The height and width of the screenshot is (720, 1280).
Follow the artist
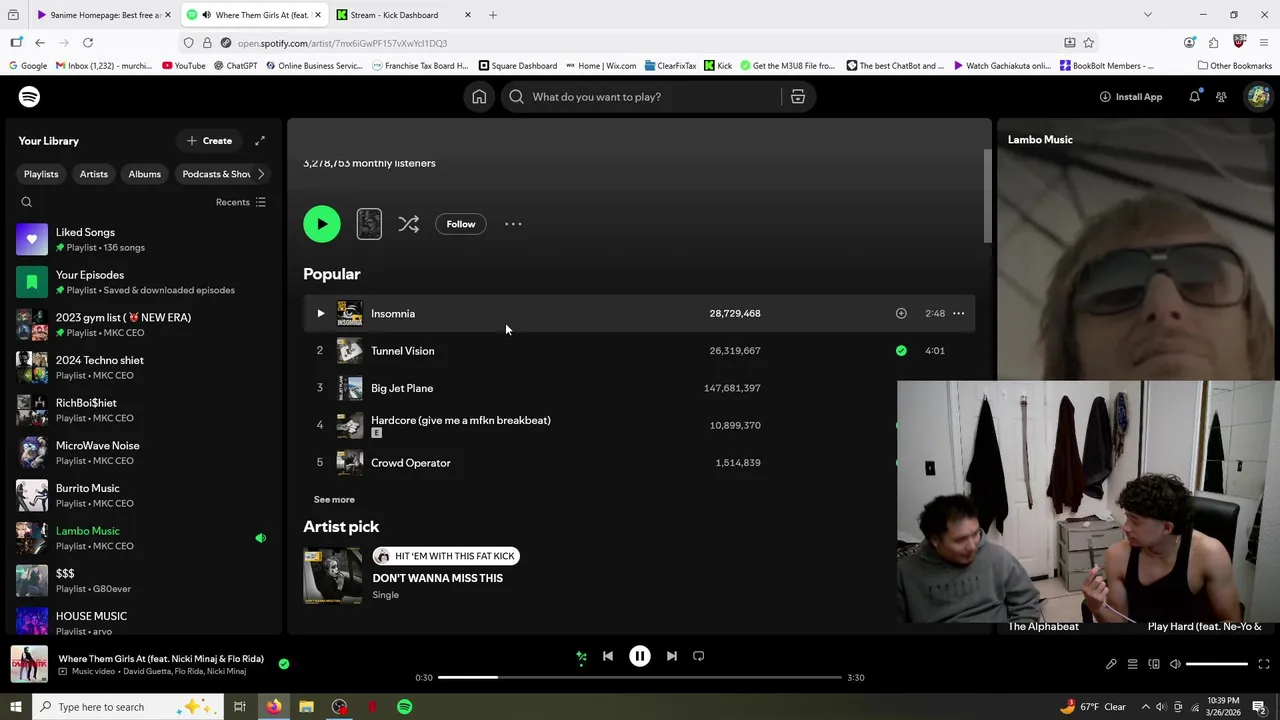click(x=461, y=224)
